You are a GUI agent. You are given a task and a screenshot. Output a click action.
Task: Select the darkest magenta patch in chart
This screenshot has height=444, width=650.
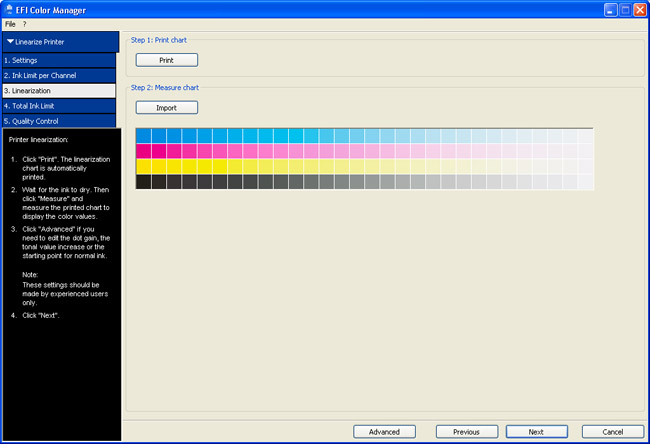143,151
